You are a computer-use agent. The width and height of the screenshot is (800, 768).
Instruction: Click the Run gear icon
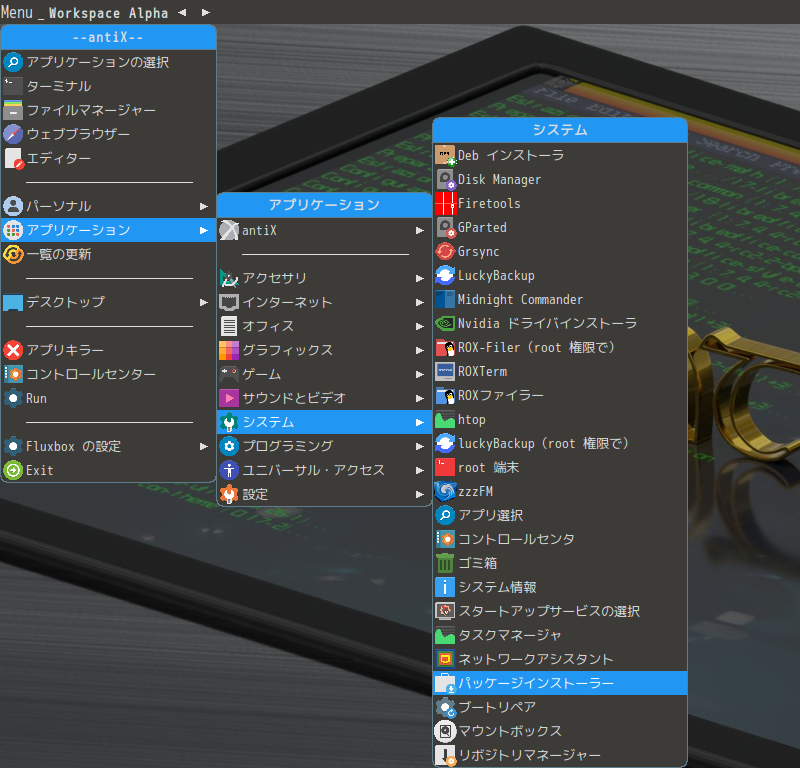[x=13, y=398]
